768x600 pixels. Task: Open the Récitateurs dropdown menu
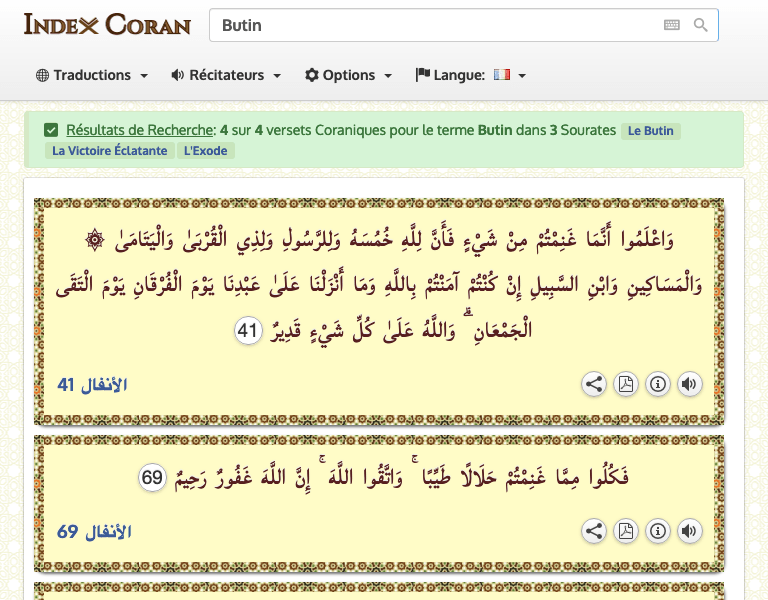[226, 75]
